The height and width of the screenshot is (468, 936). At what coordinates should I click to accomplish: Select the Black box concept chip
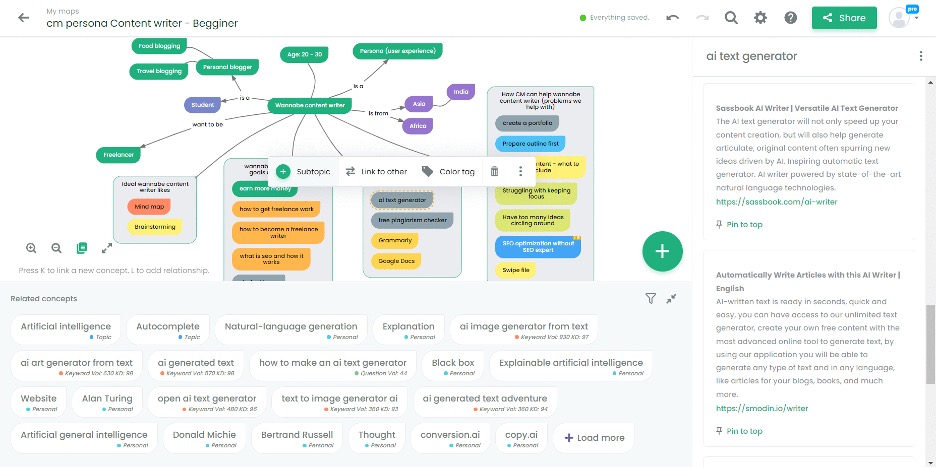[x=453, y=366]
